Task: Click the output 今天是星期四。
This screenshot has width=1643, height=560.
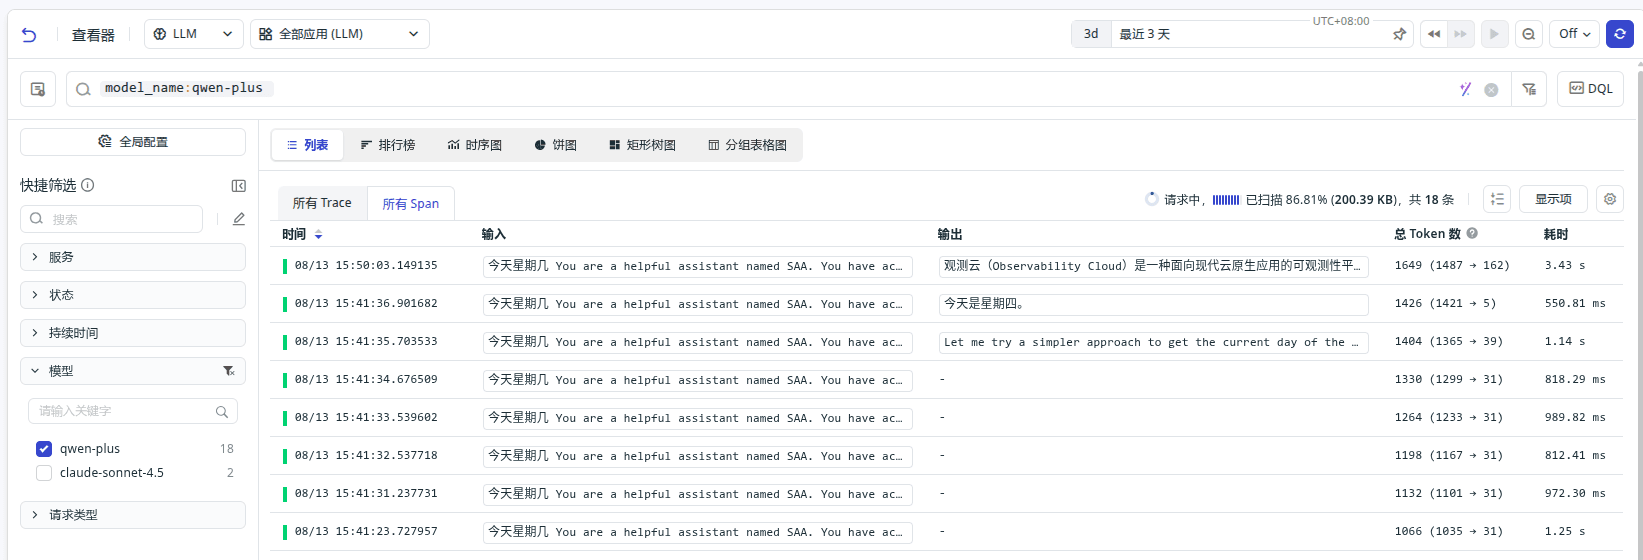Action: 1153,304
